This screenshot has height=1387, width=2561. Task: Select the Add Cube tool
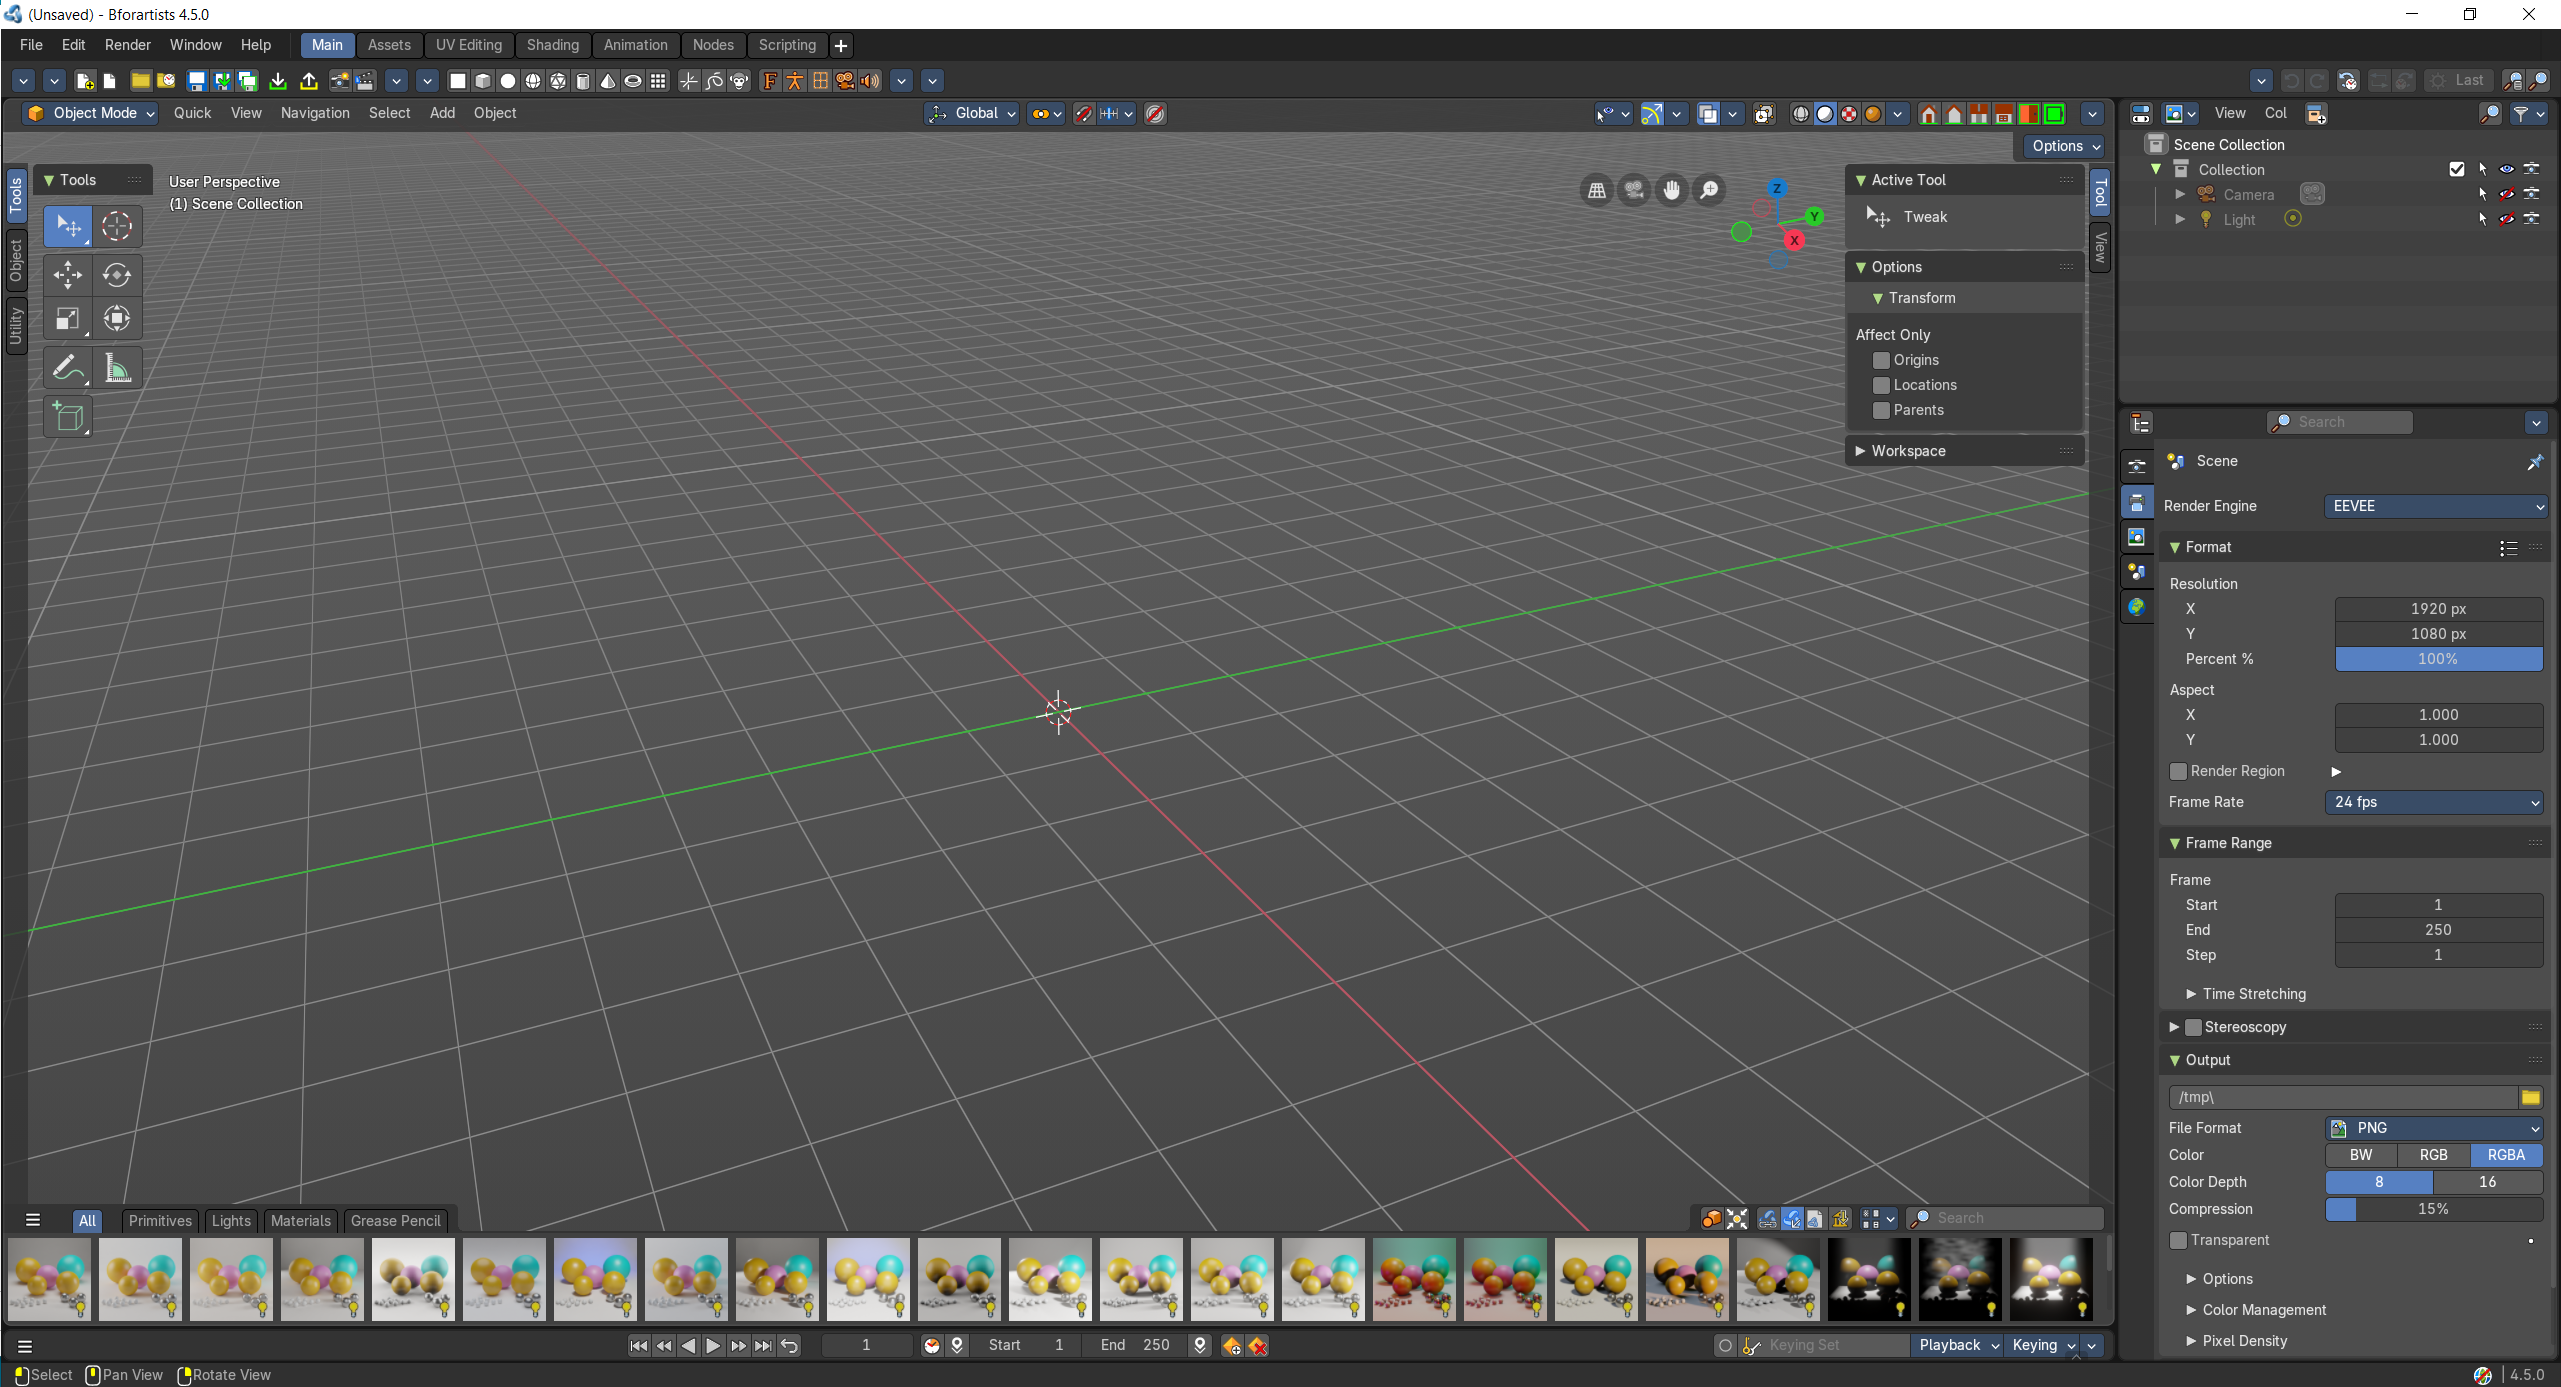68,416
